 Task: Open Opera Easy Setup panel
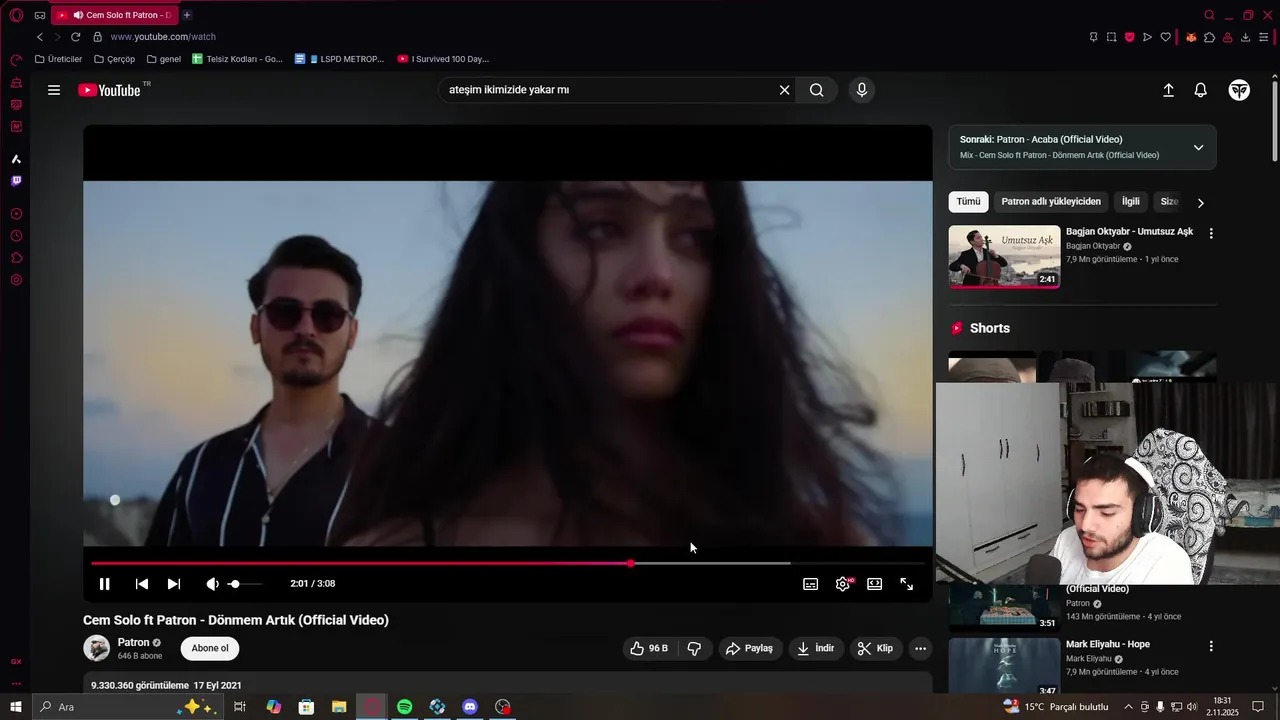[x=1264, y=37]
